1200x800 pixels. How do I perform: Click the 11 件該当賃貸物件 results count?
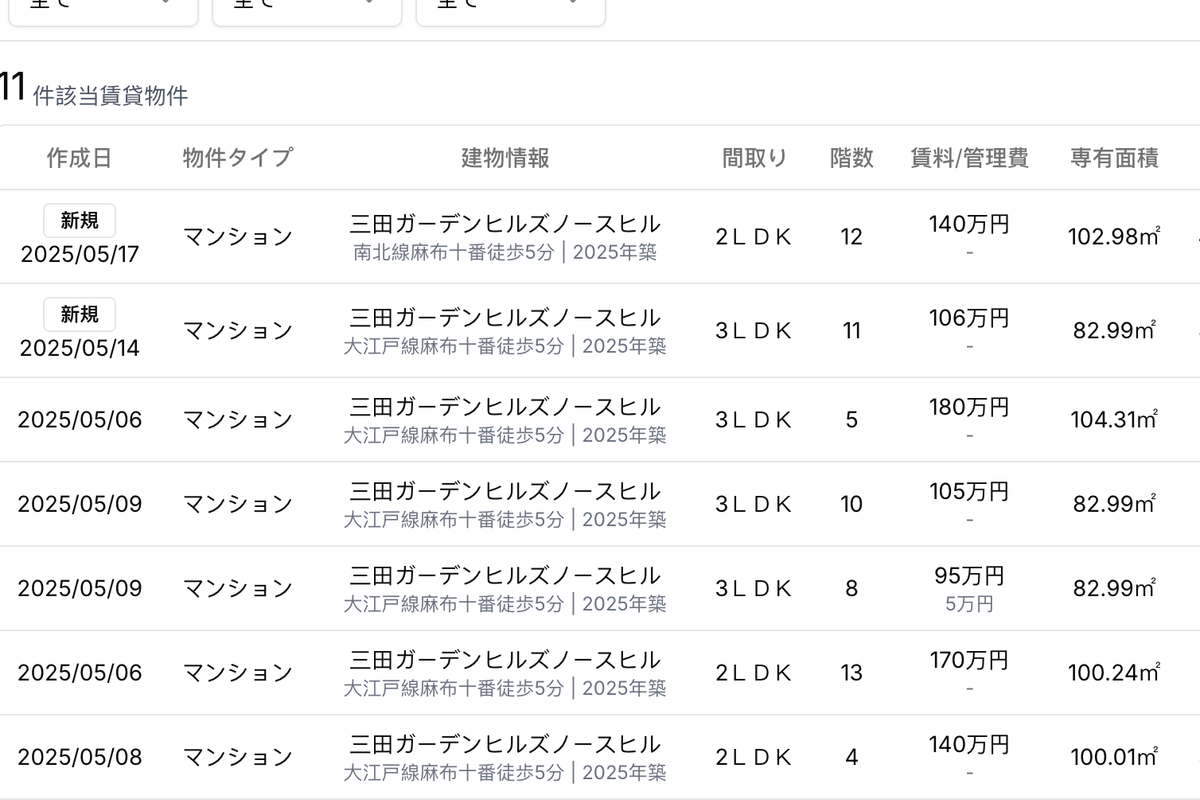pyautogui.click(x=95, y=88)
